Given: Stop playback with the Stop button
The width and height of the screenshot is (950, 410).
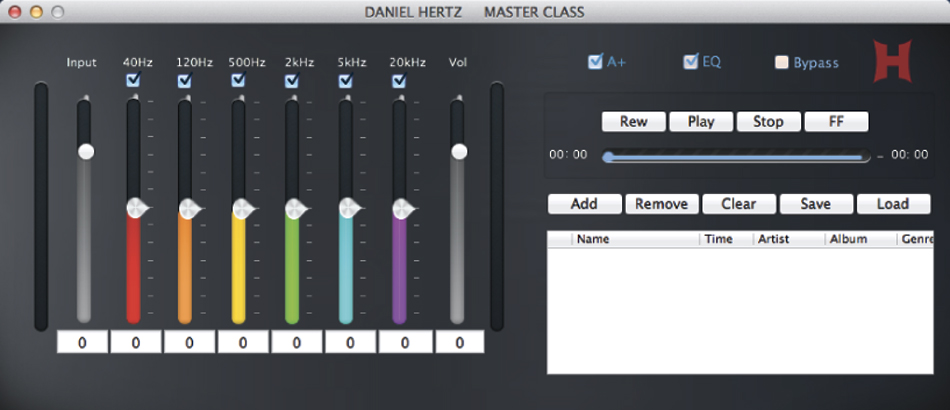Looking at the screenshot, I should pyautogui.click(x=768, y=122).
